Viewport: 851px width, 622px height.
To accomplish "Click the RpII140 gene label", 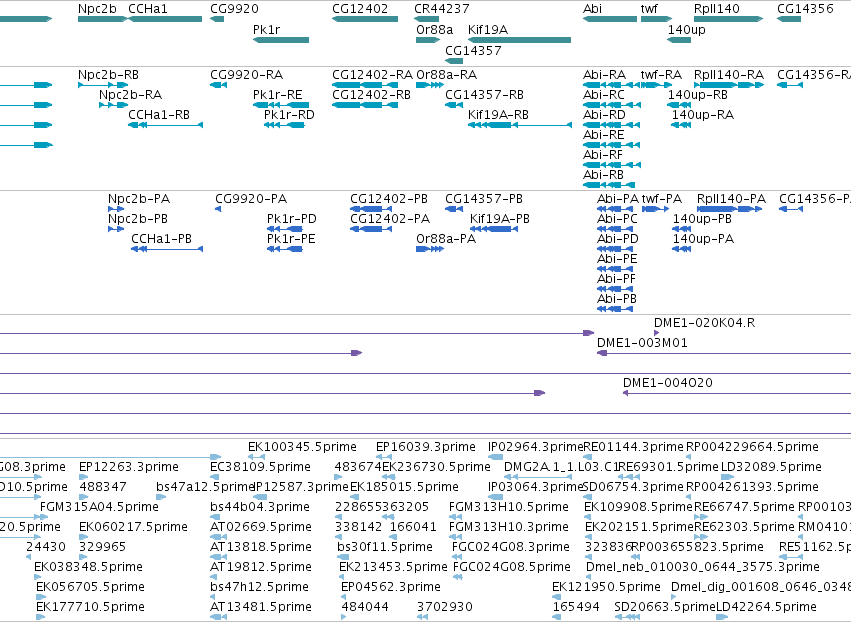I will click(716, 9).
